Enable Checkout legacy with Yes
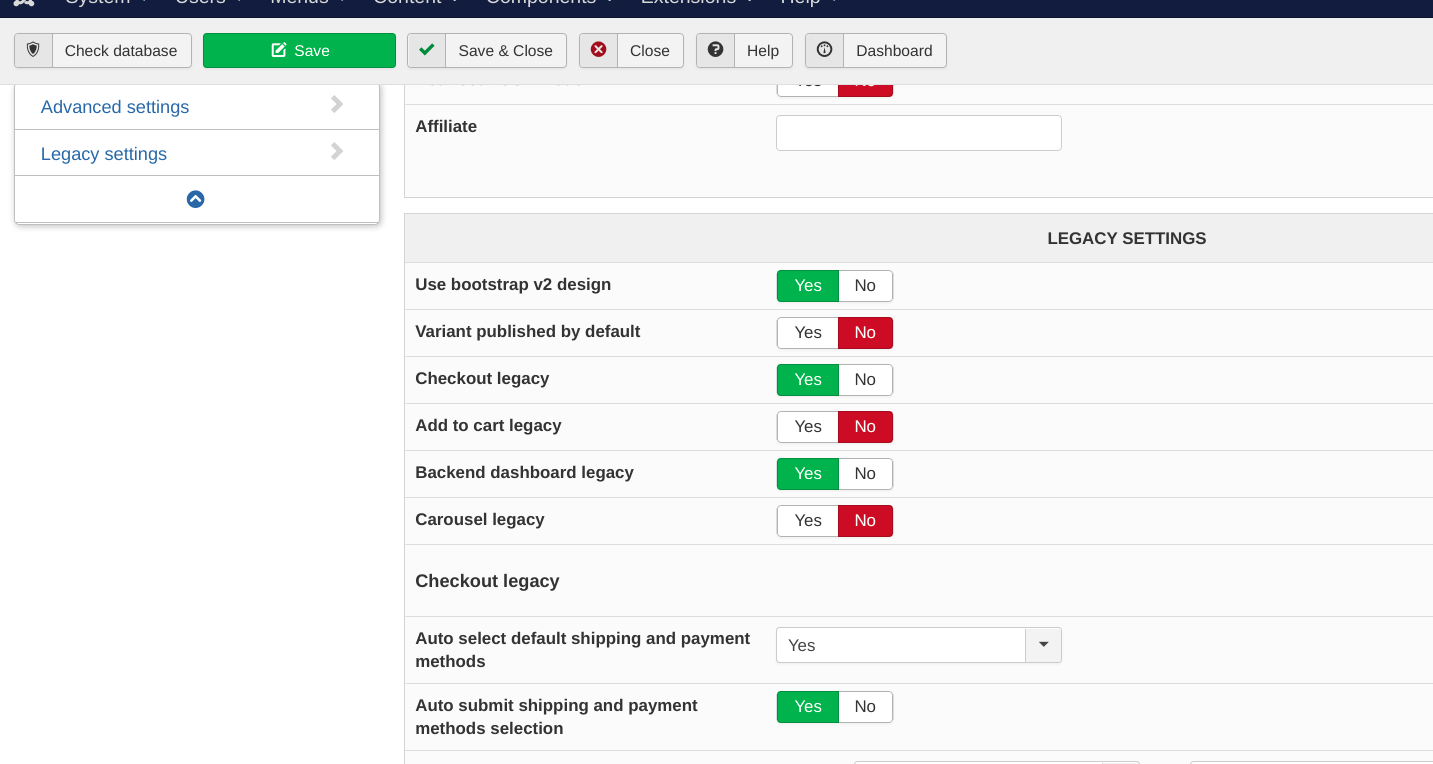 (x=808, y=380)
